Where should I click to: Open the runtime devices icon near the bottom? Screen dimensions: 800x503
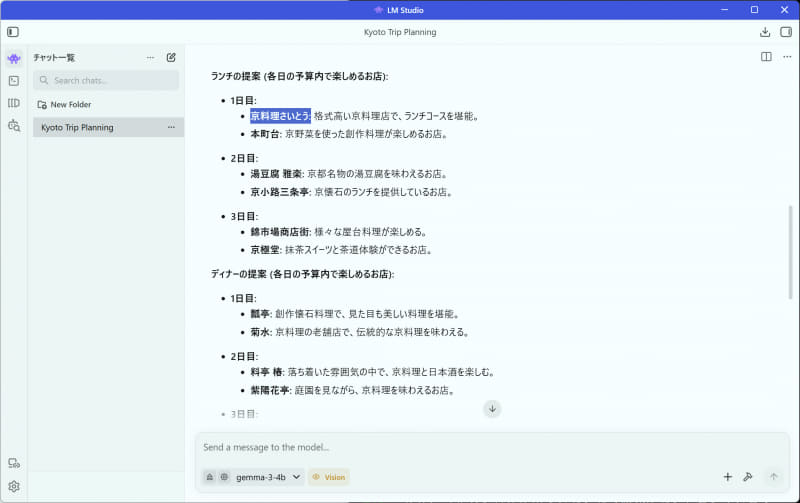pos(14,463)
